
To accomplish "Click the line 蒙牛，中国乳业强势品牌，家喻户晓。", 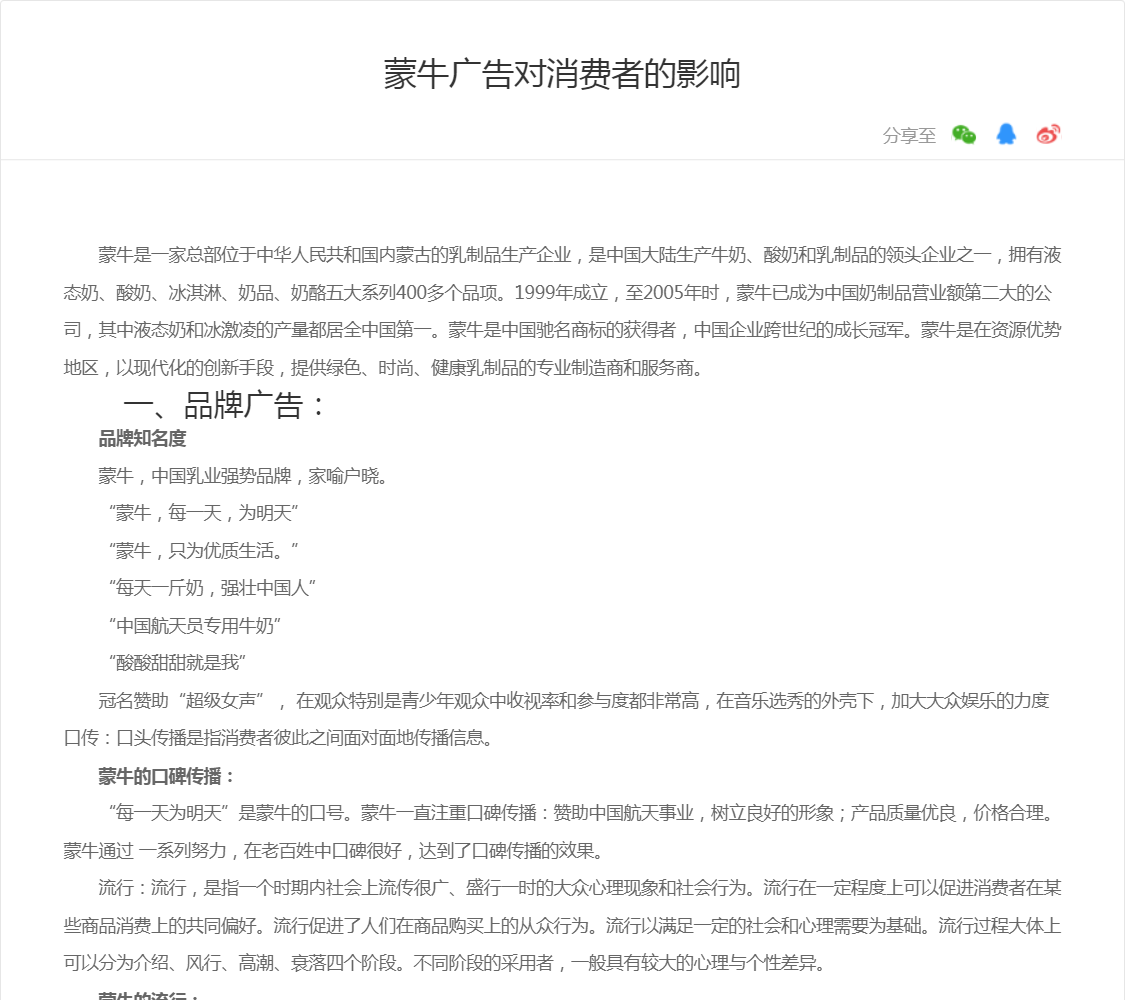I will (243, 476).
